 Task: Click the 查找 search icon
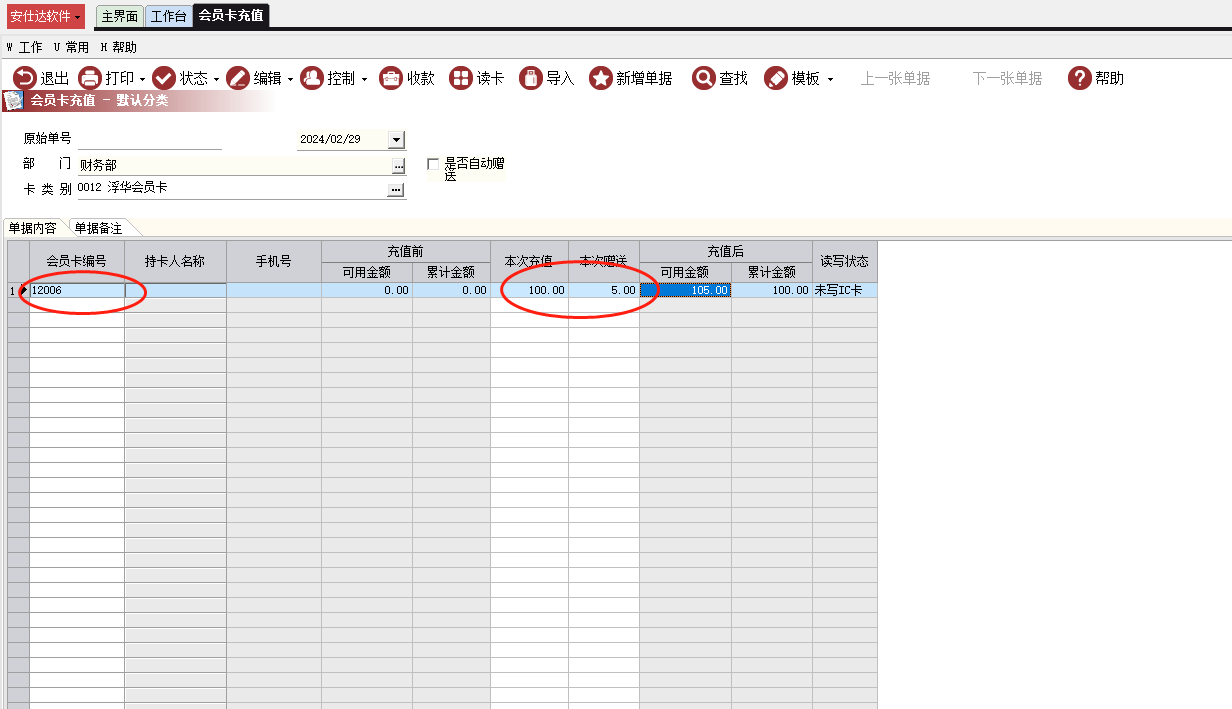[x=704, y=78]
